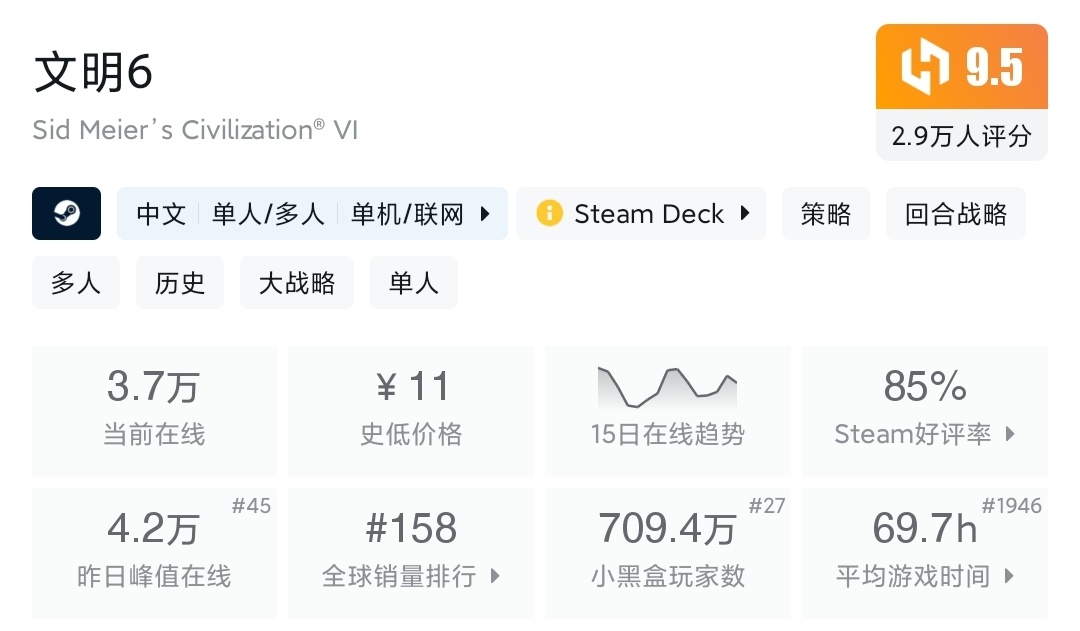Click the Steam platform icon
This screenshot has height=631, width=1080.
66,213
